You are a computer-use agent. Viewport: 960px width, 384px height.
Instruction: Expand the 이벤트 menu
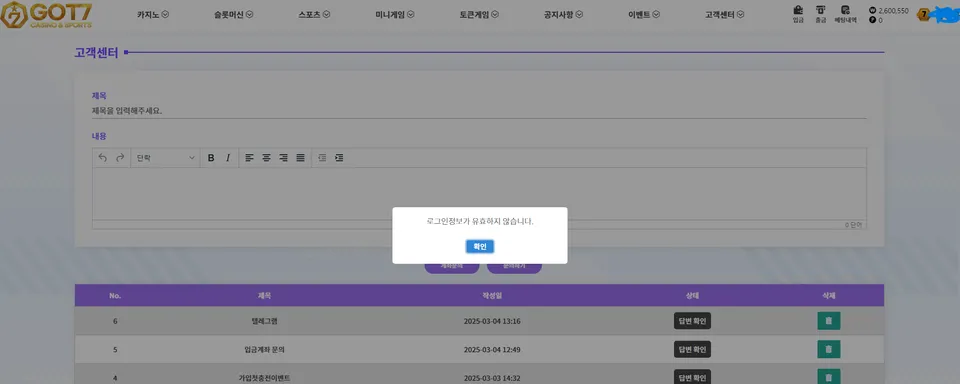pyautogui.click(x=644, y=15)
